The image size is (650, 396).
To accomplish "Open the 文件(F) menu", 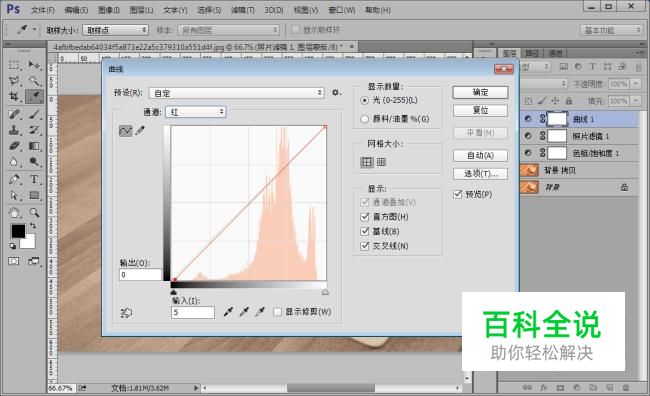I will point(43,10).
